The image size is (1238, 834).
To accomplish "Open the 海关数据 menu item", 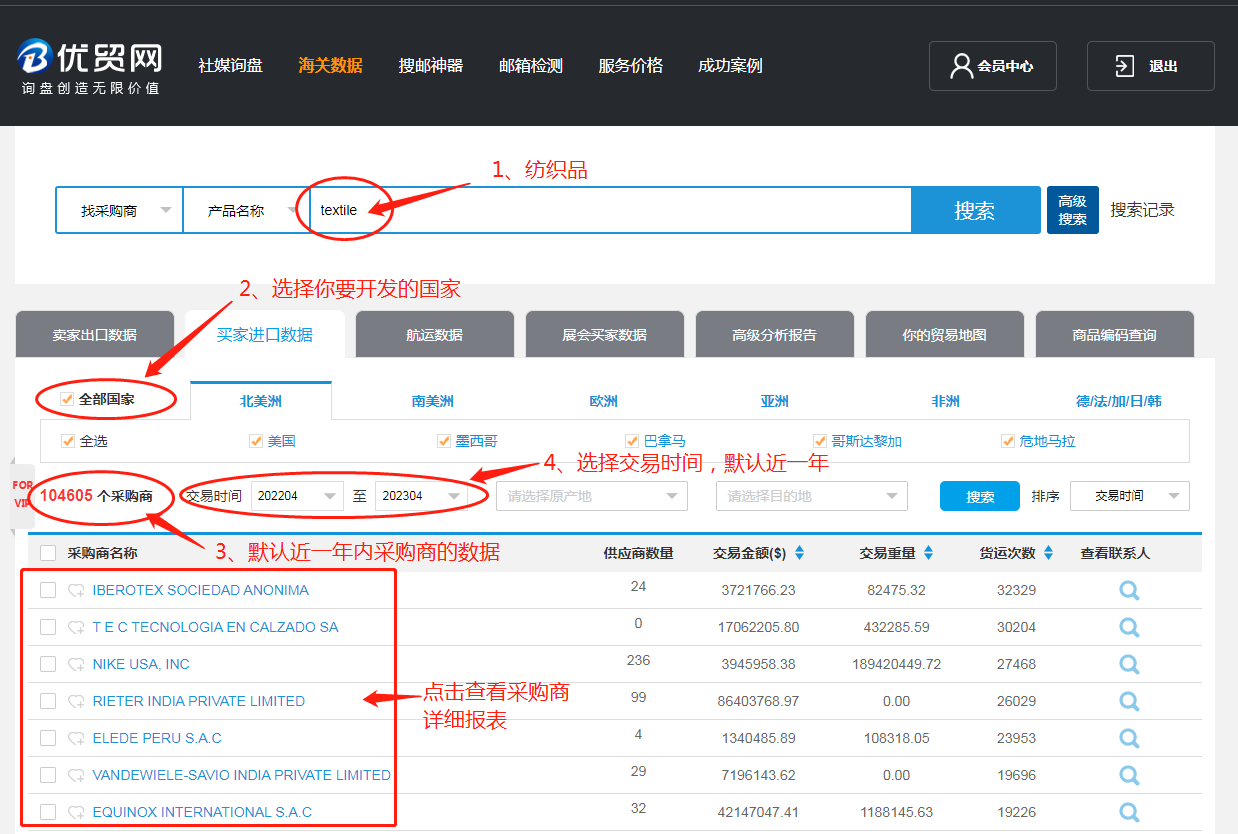I will coord(330,66).
